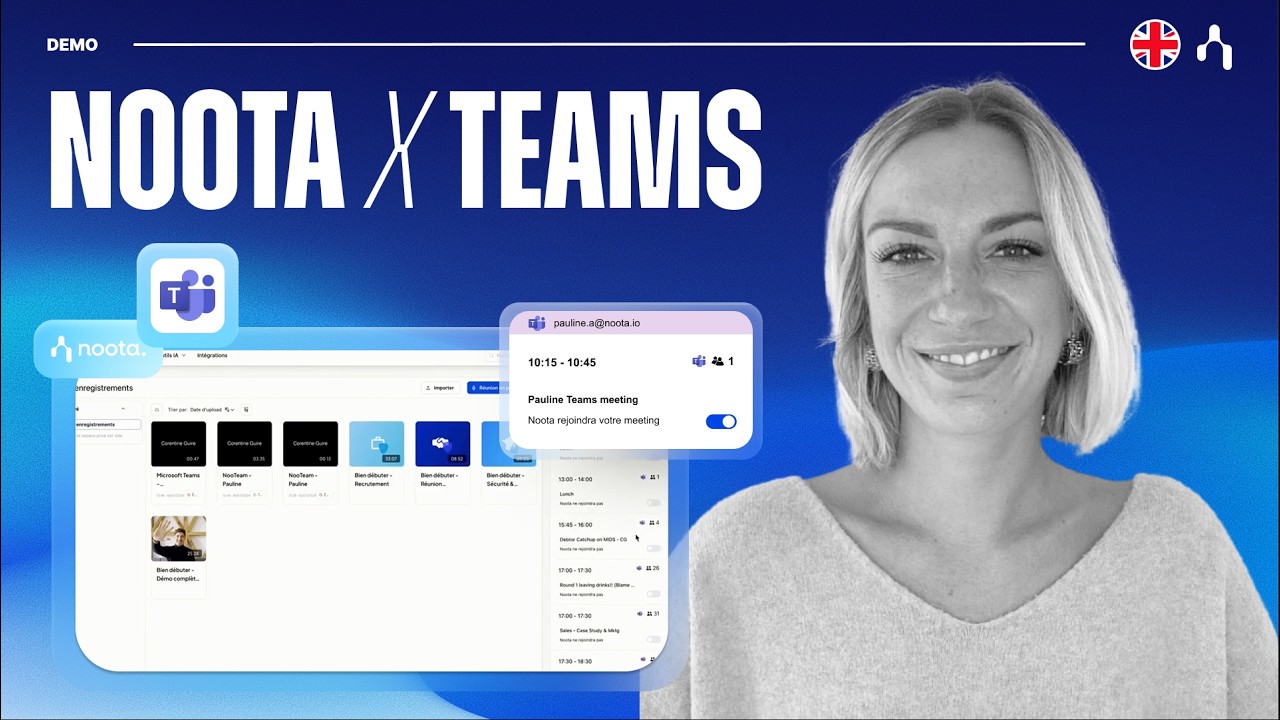Screen dimensions: 1280x720
Task: Click the participants icon for the Lunch meeting
Action: point(651,478)
